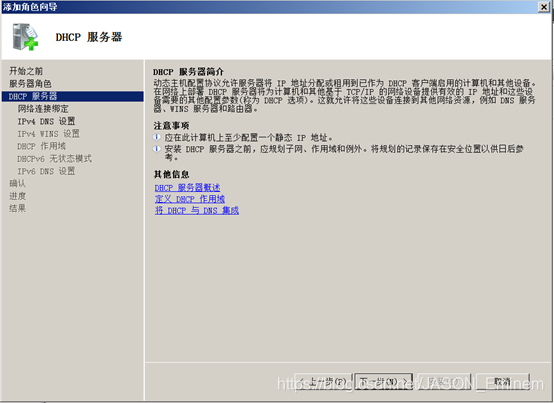Click the large DHCP 服务器 page title
The width and height of the screenshot is (554, 403).
pyautogui.click(x=89, y=37)
